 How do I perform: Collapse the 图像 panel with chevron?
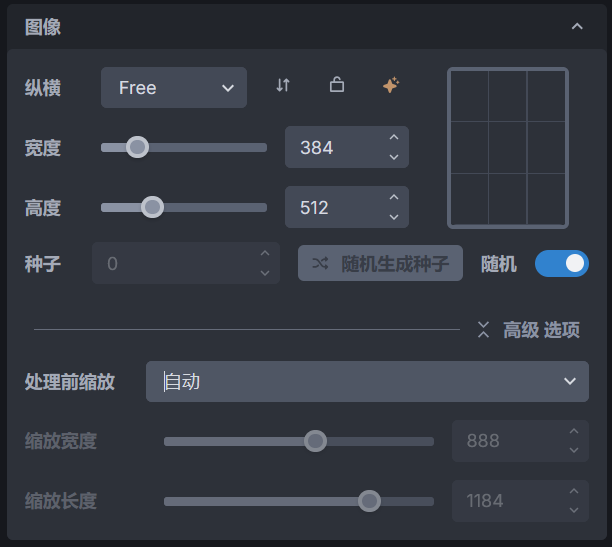[x=577, y=27]
